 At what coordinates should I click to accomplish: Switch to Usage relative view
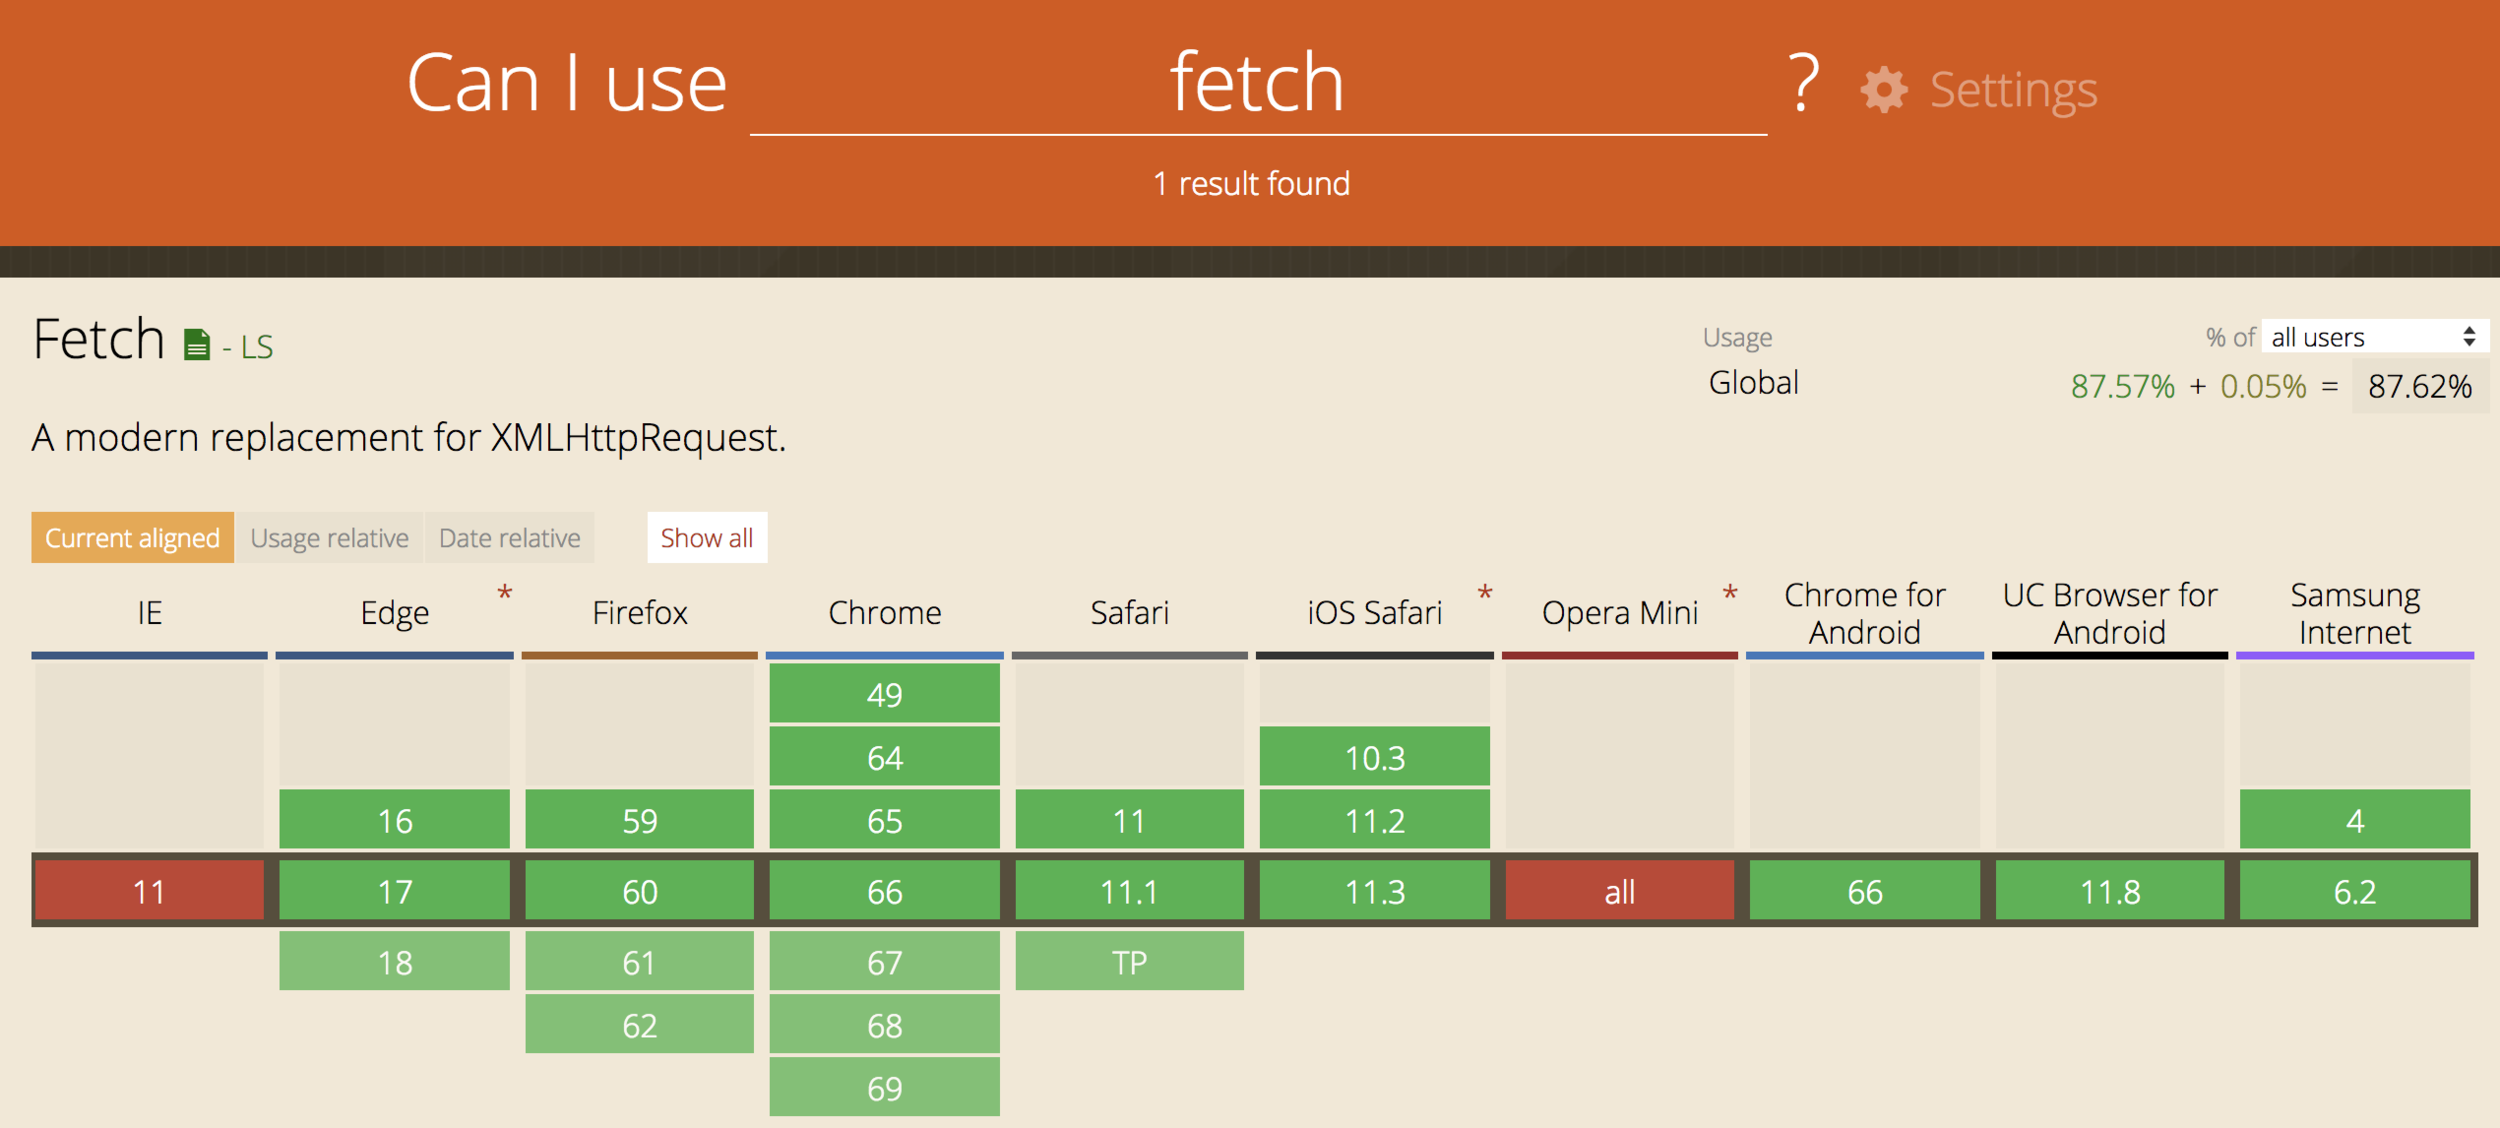click(329, 538)
